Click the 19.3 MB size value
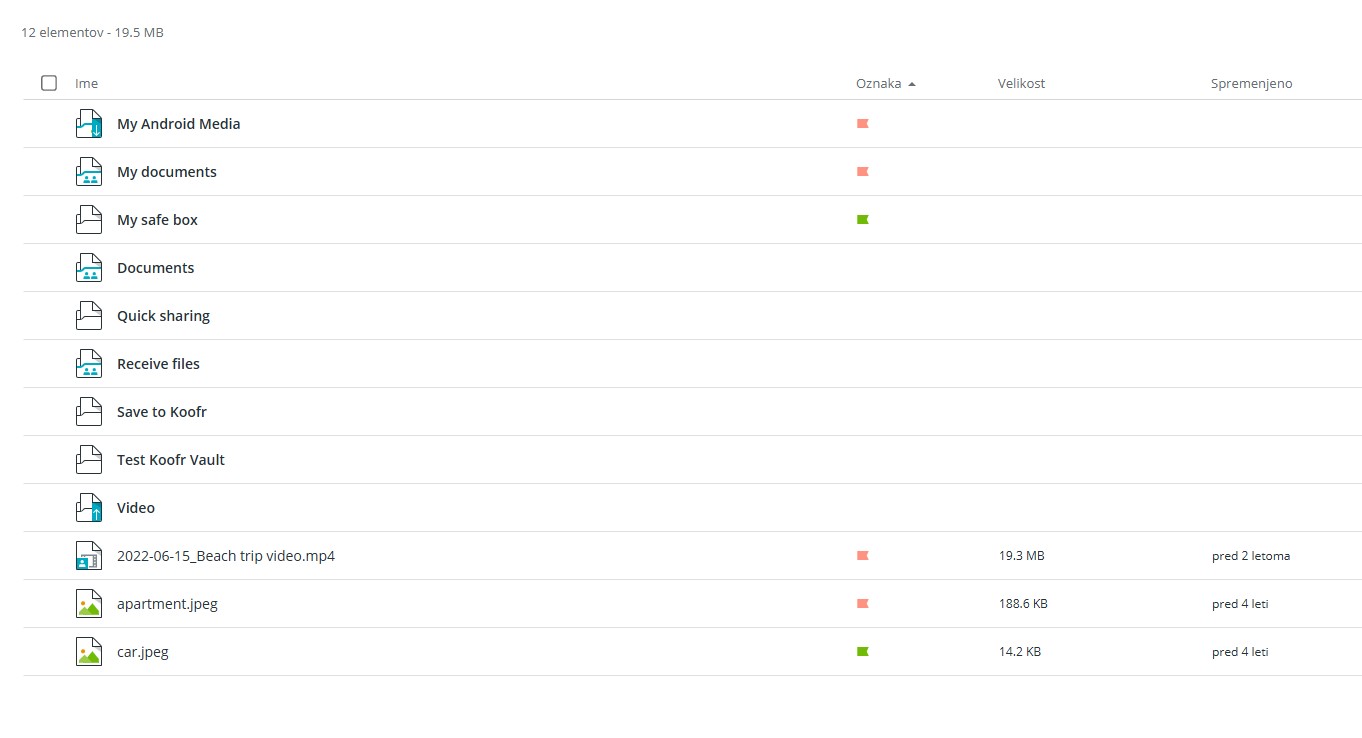This screenshot has width=1362, height=738. (x=1021, y=556)
